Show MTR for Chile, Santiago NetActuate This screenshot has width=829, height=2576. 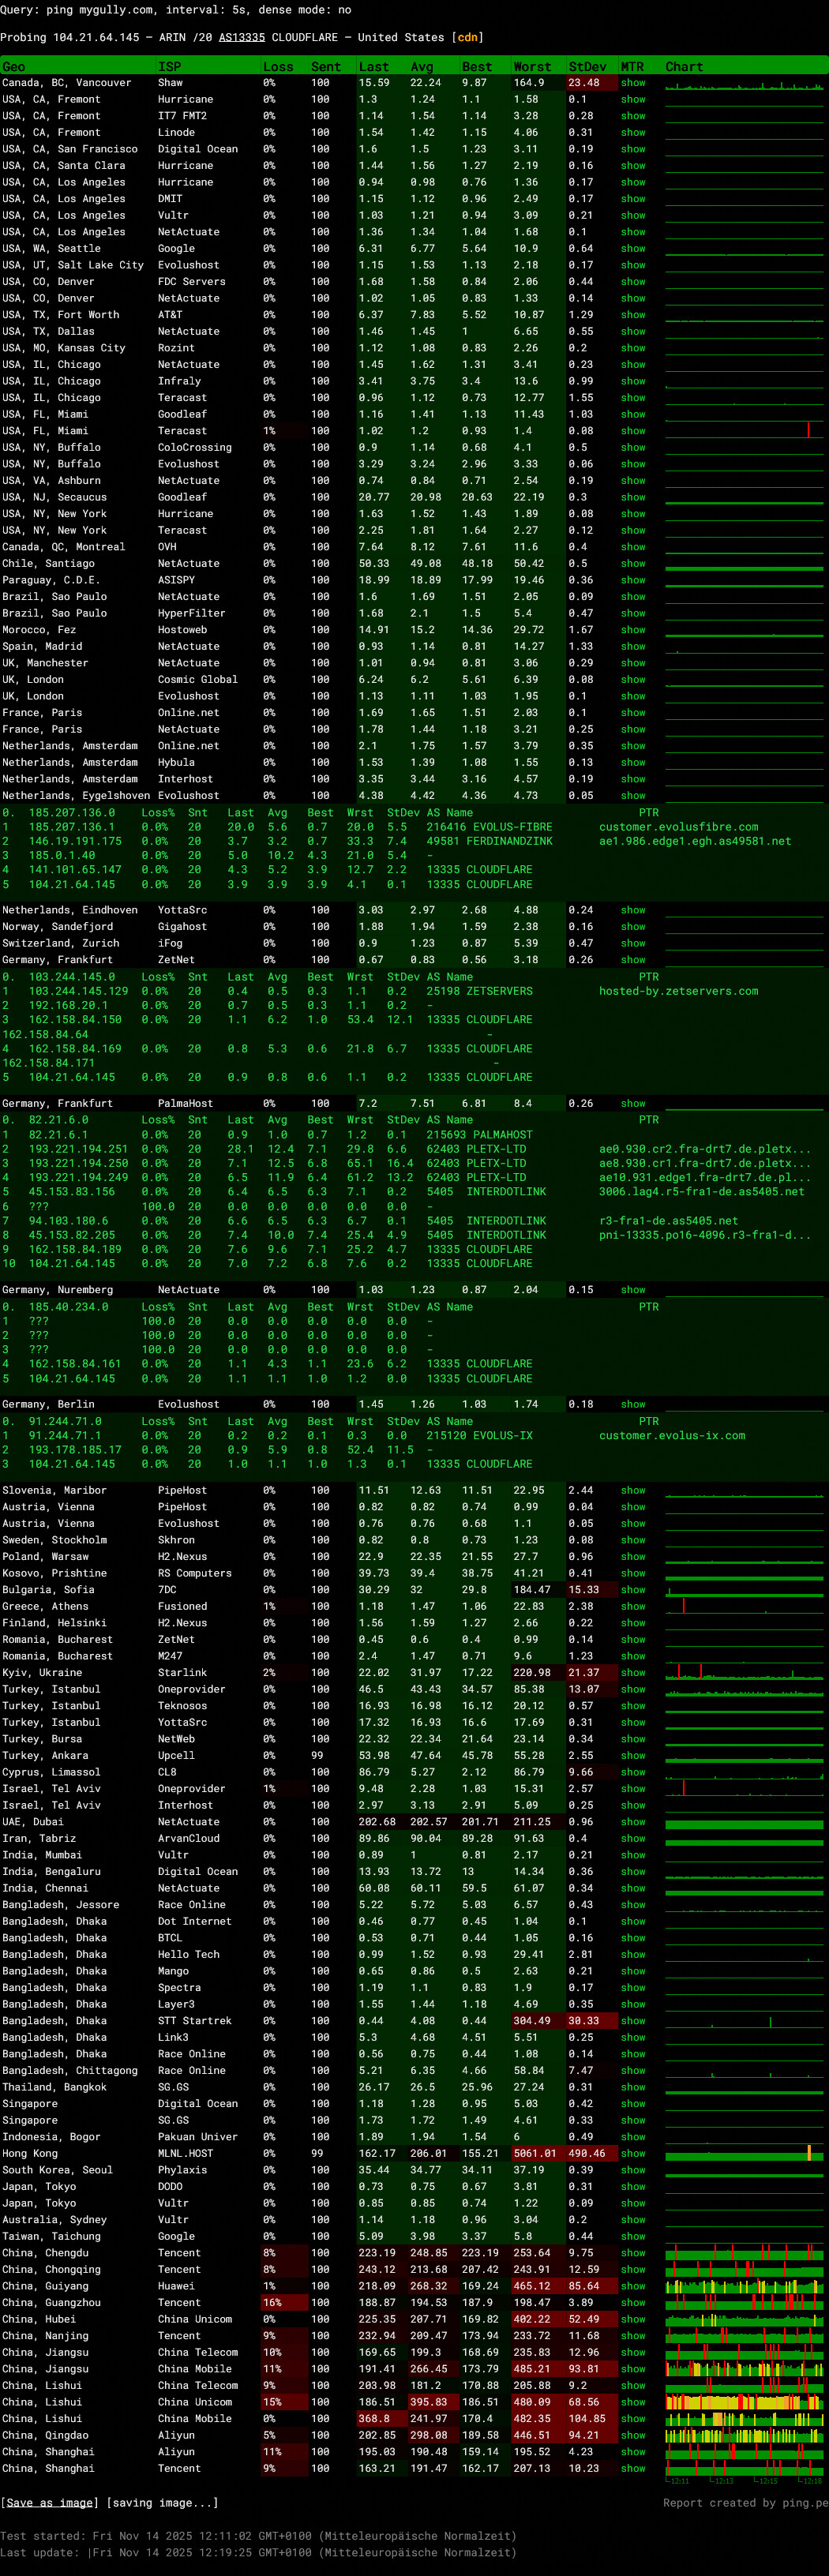coord(633,563)
